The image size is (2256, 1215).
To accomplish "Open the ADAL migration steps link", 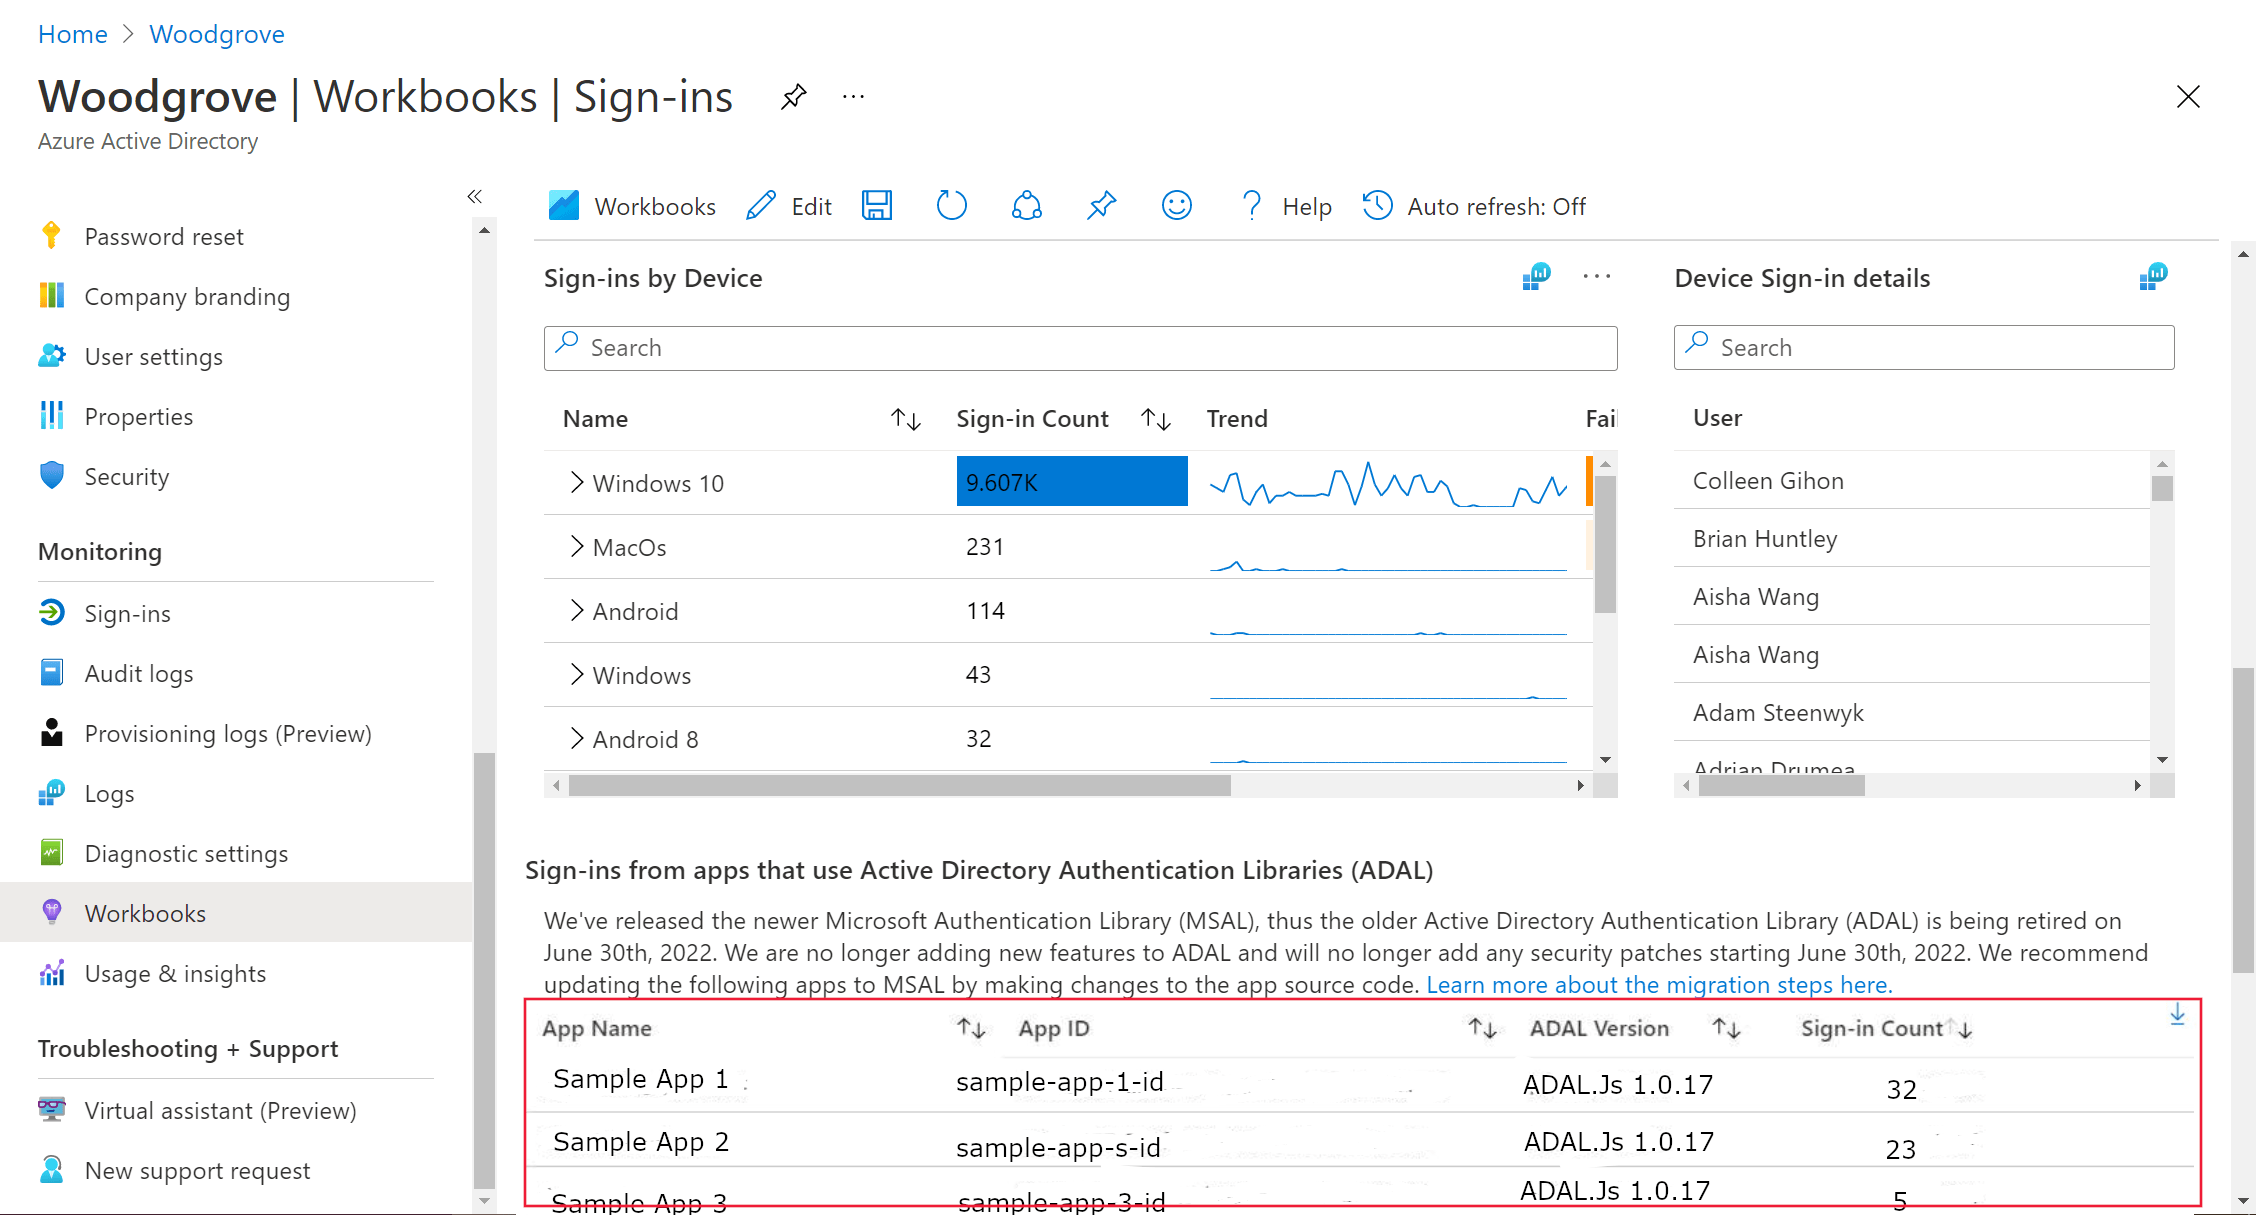I will [1658, 985].
